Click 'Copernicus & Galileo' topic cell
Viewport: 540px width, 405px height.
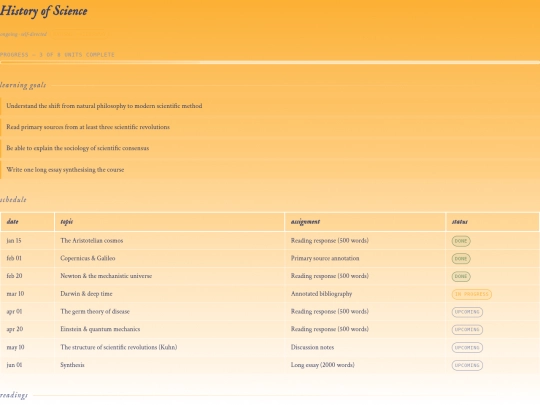click(169, 258)
